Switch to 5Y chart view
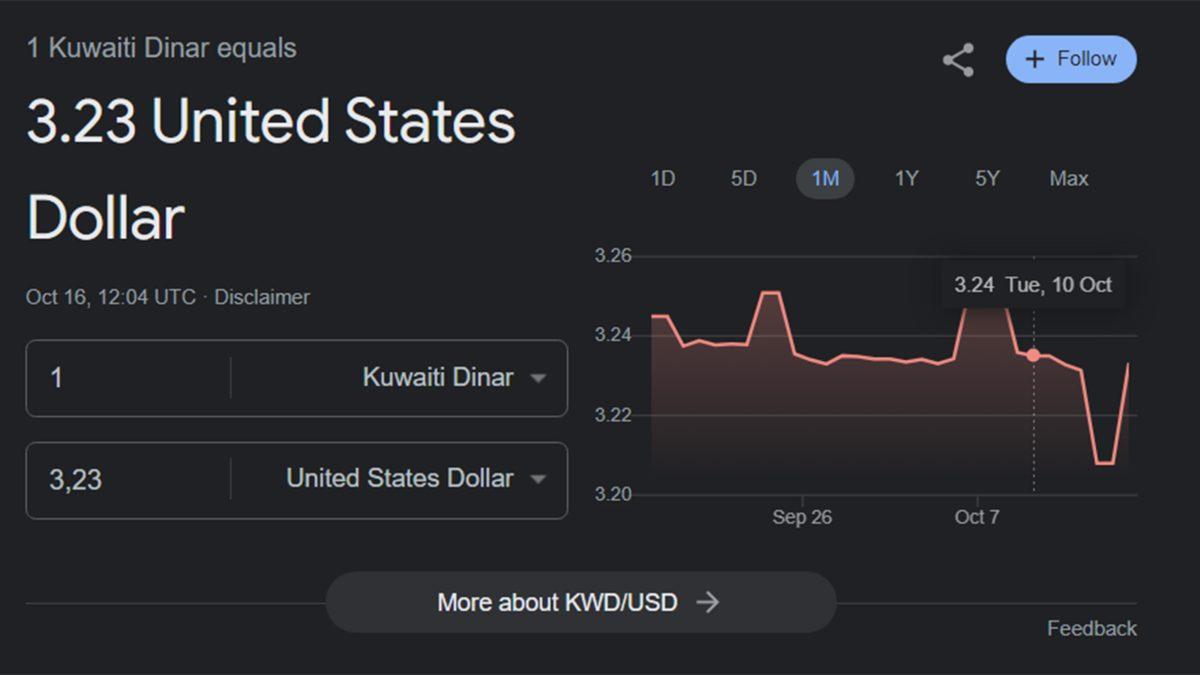Viewport: 1200px width, 675px height. (987, 179)
